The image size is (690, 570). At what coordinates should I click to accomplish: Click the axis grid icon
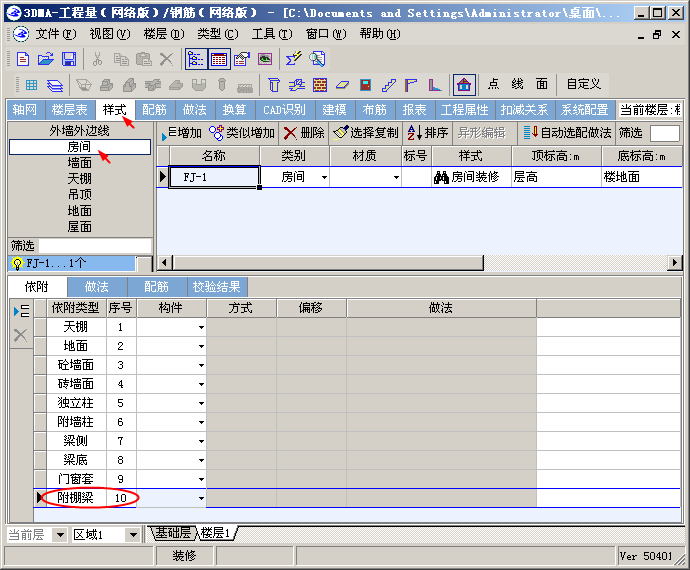click(x=31, y=85)
